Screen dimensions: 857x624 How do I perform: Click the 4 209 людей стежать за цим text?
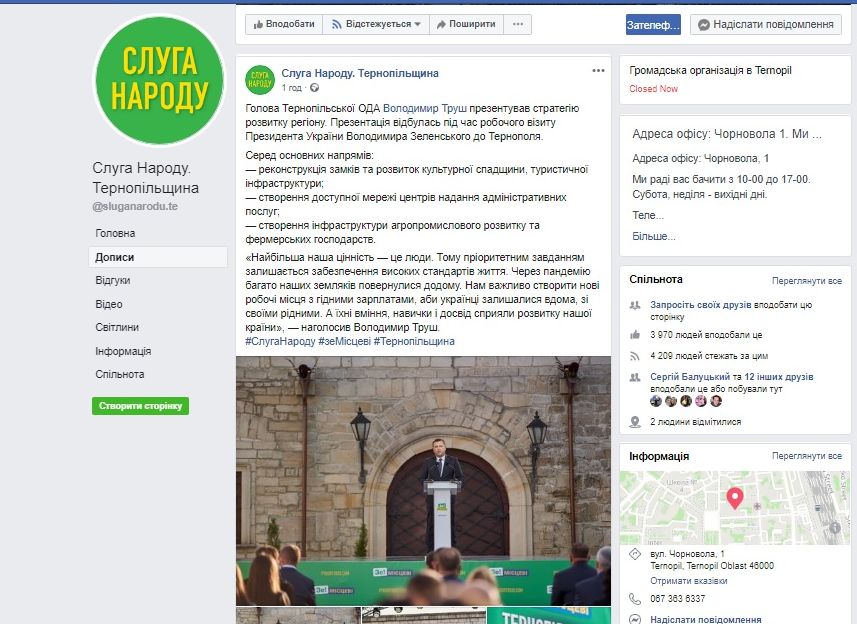click(709, 356)
